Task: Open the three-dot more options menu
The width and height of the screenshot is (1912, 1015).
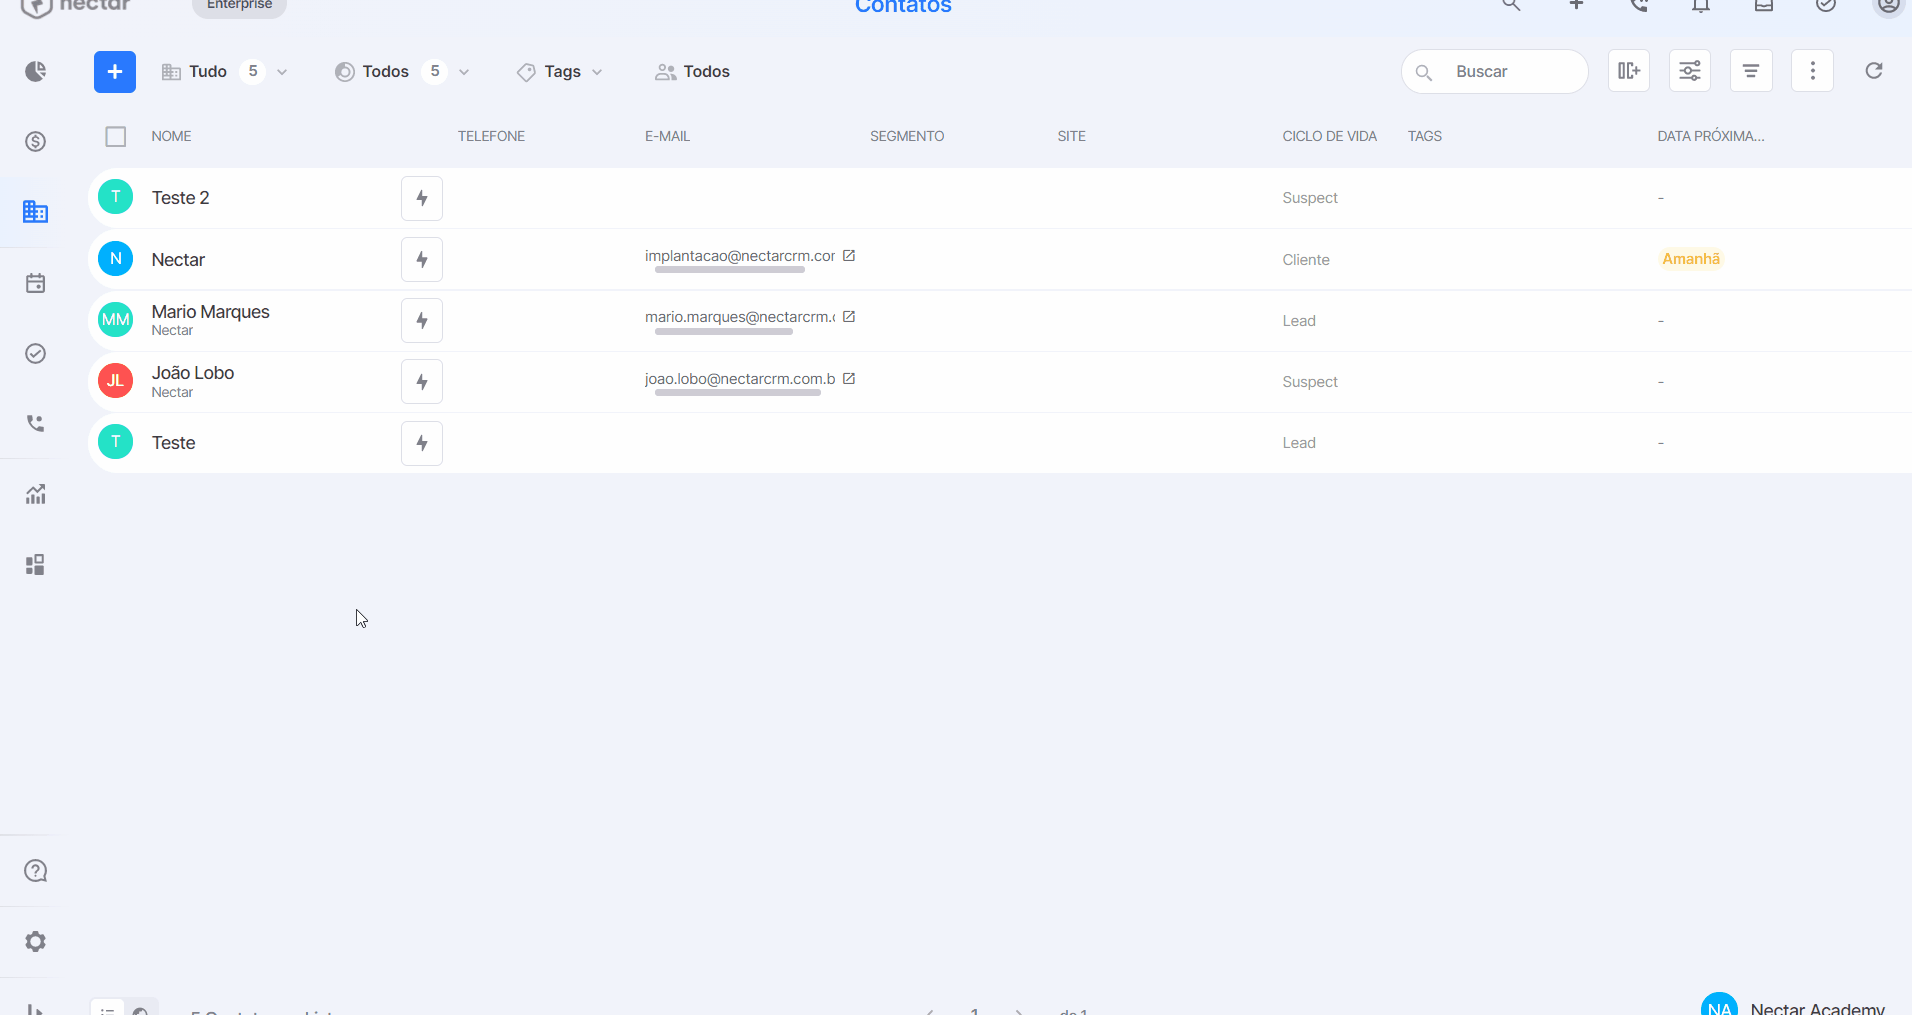Action: click(1812, 71)
